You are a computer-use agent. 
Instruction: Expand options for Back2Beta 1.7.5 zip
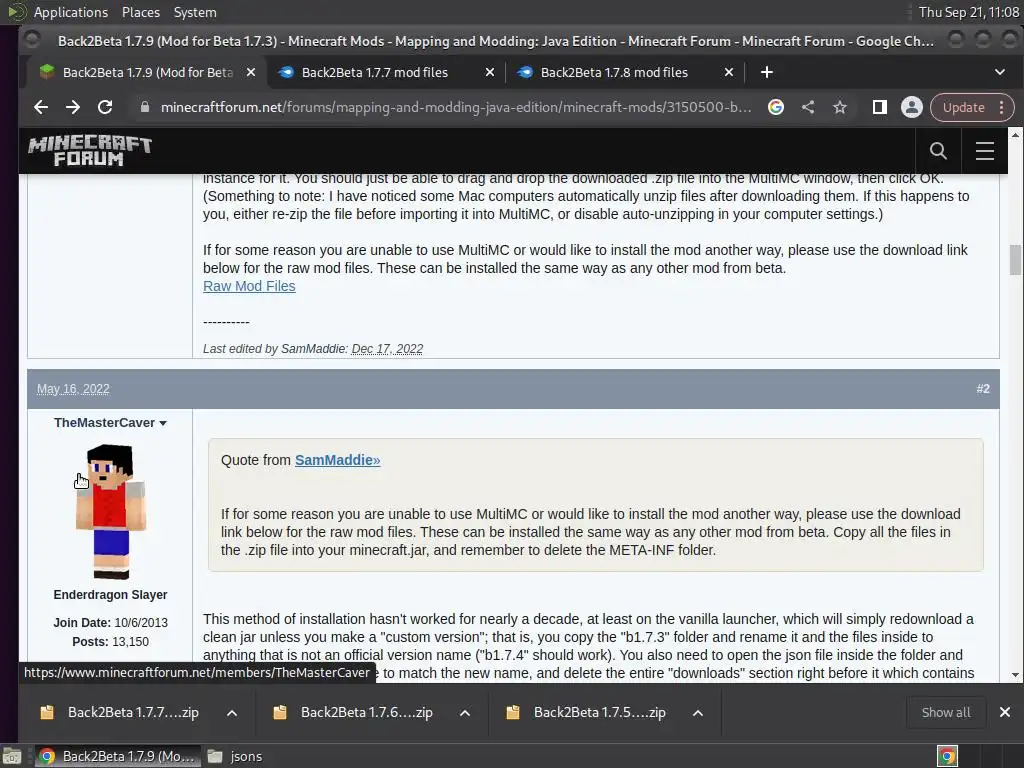point(698,712)
